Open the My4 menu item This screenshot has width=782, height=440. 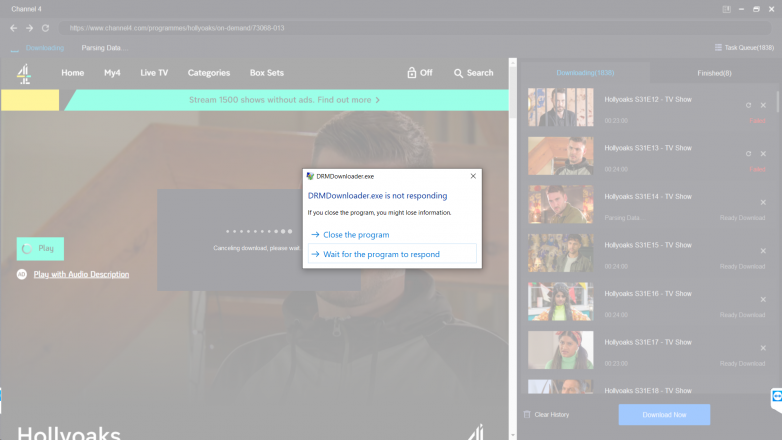[x=112, y=73]
